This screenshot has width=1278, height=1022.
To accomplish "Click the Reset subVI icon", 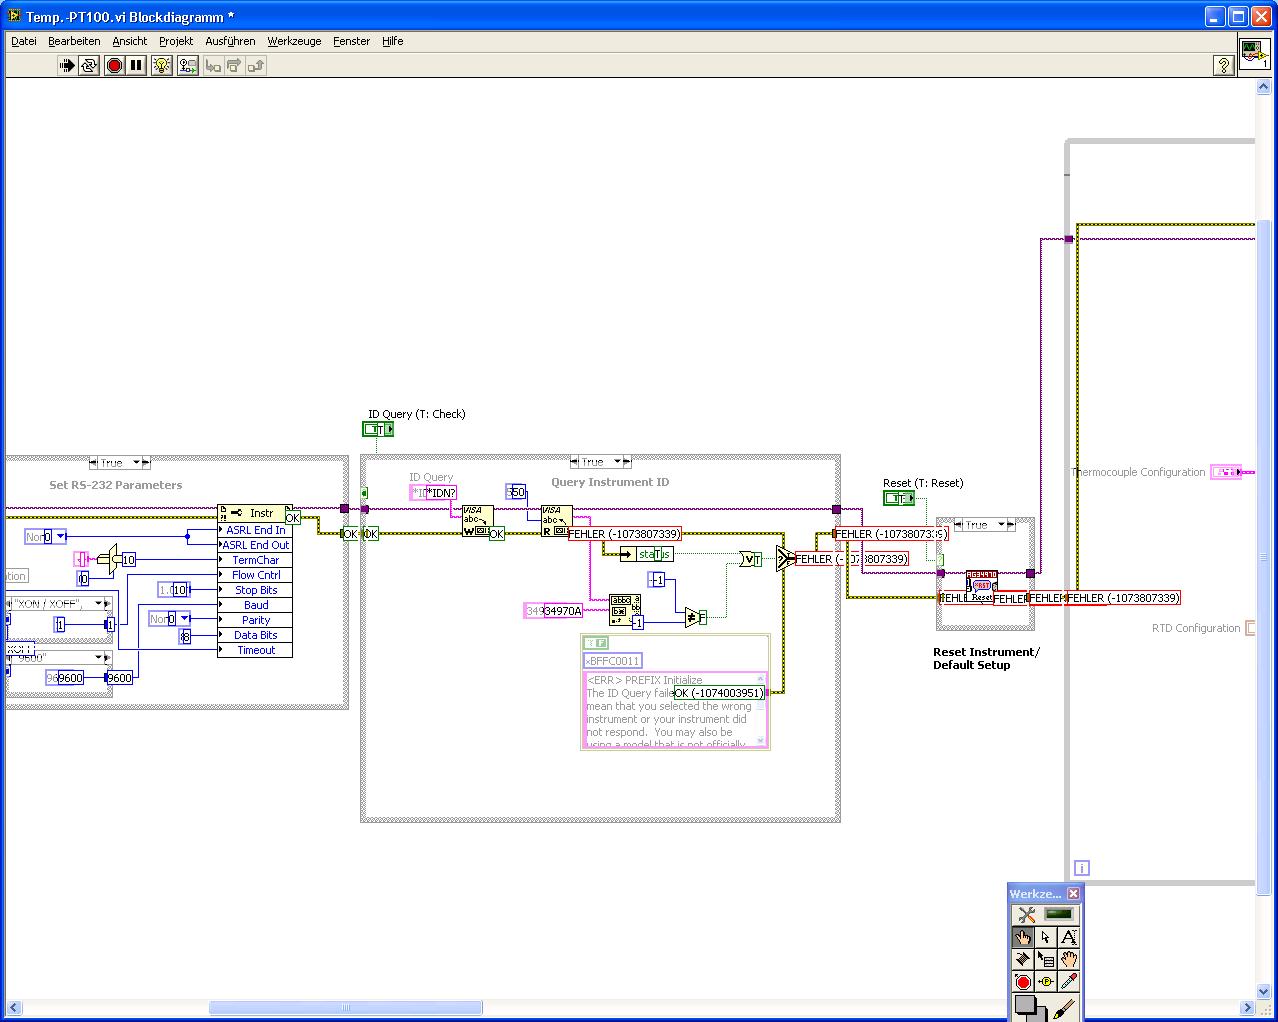I will tap(982, 586).
